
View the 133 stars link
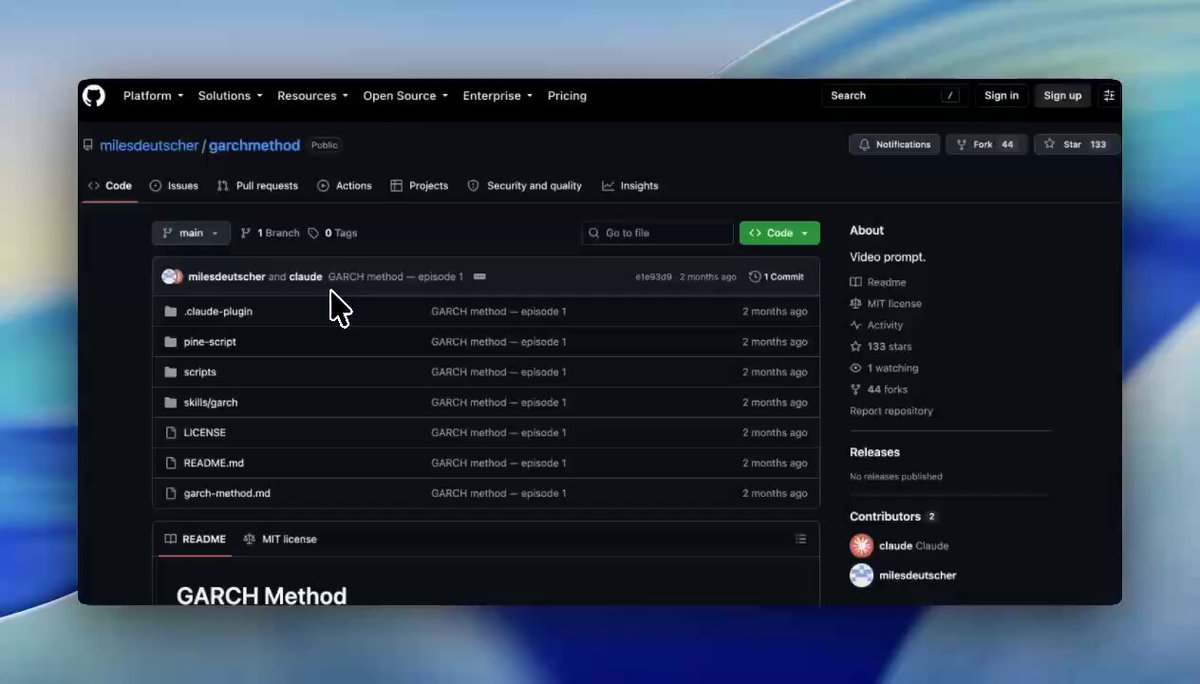881,347
